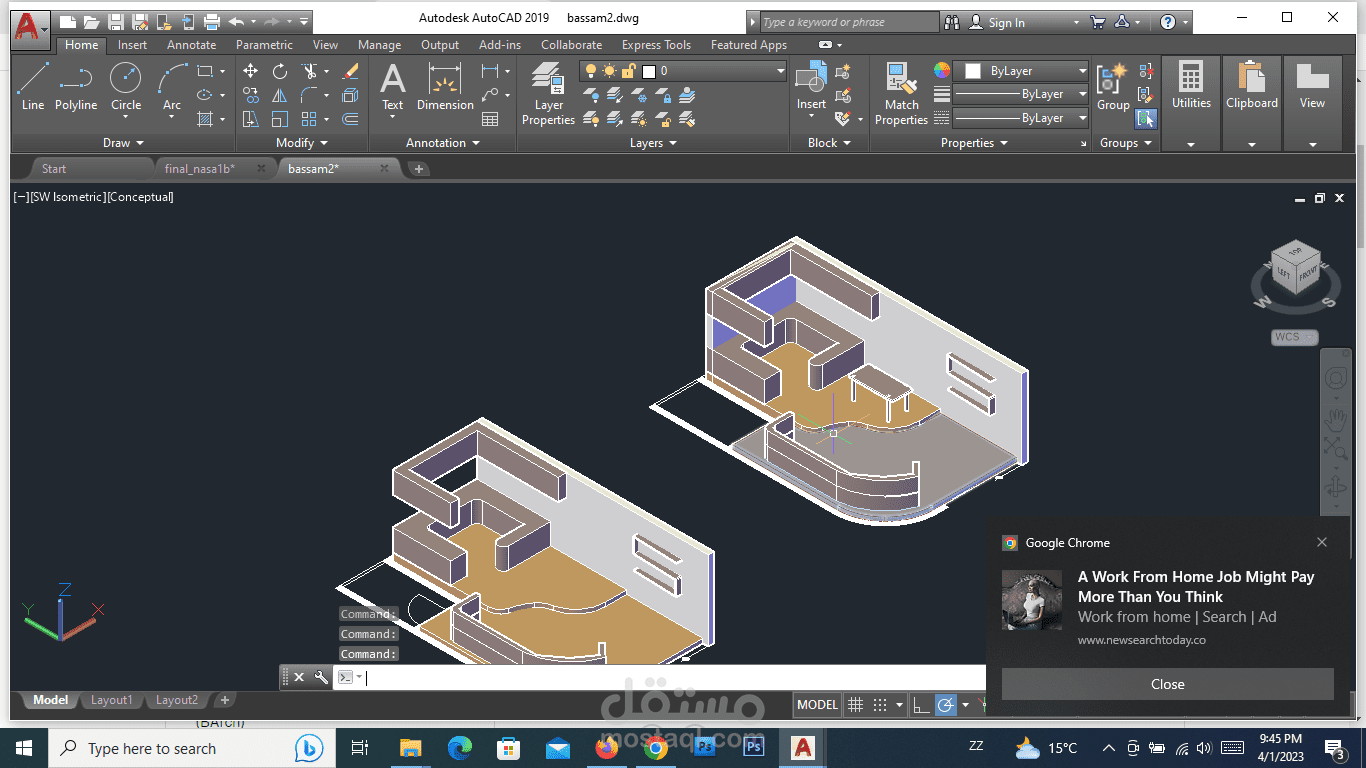Screen dimensions: 1366x768
Task: Select the Polyline tool
Action: (76, 86)
